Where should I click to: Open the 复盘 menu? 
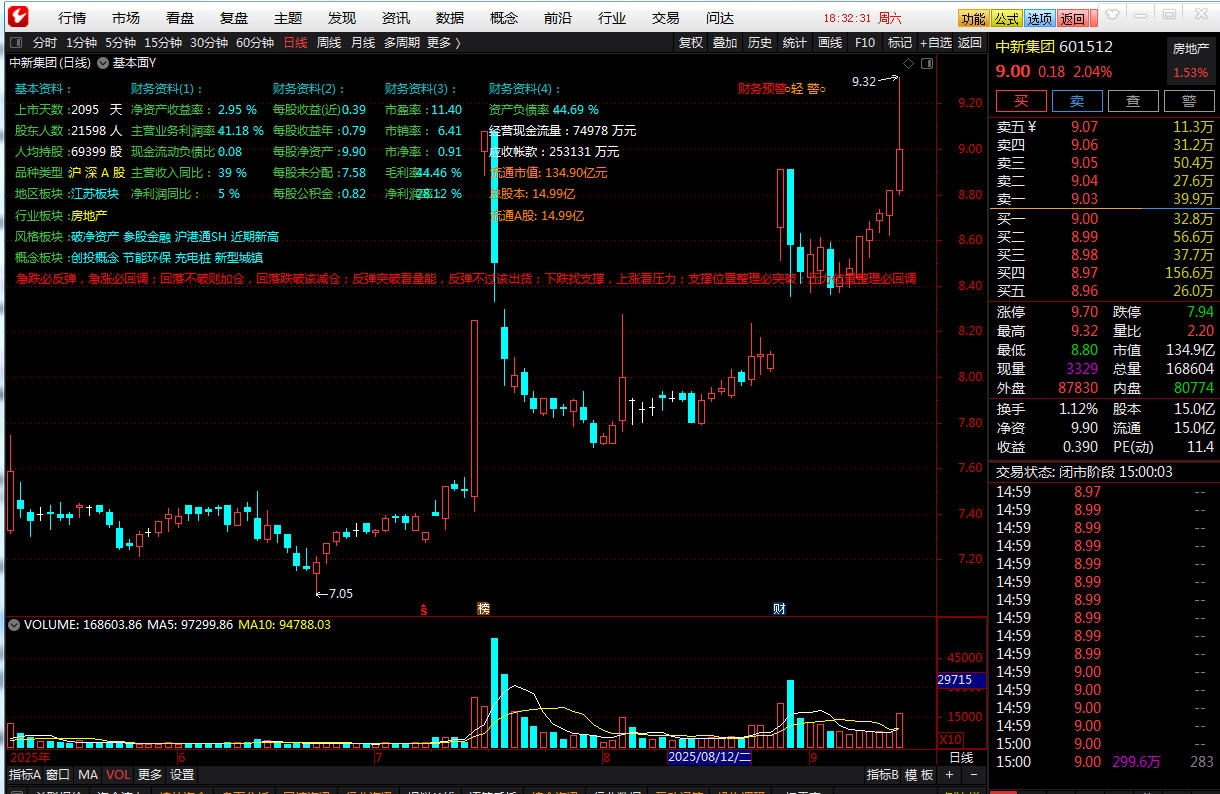234,18
